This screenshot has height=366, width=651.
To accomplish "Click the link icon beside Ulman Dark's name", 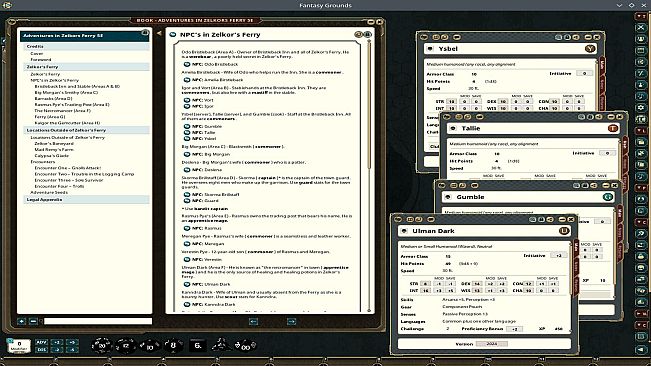I will point(404,231).
